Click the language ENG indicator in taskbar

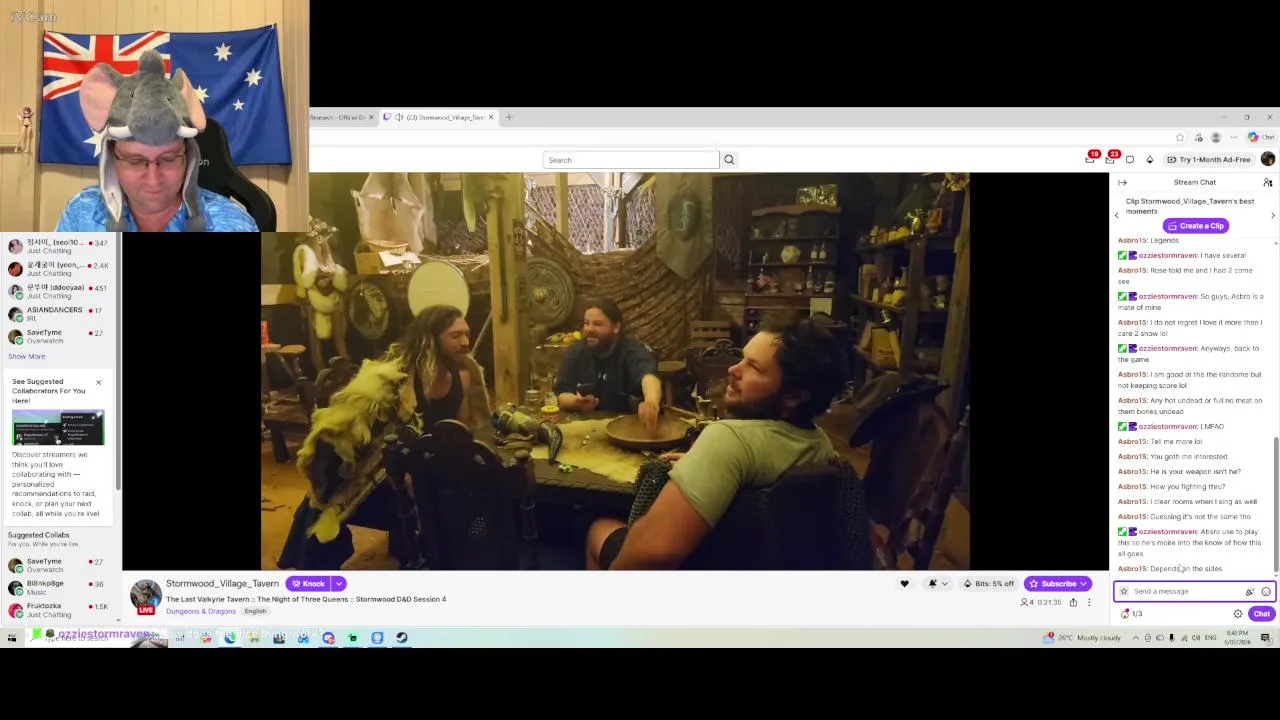(1210, 637)
